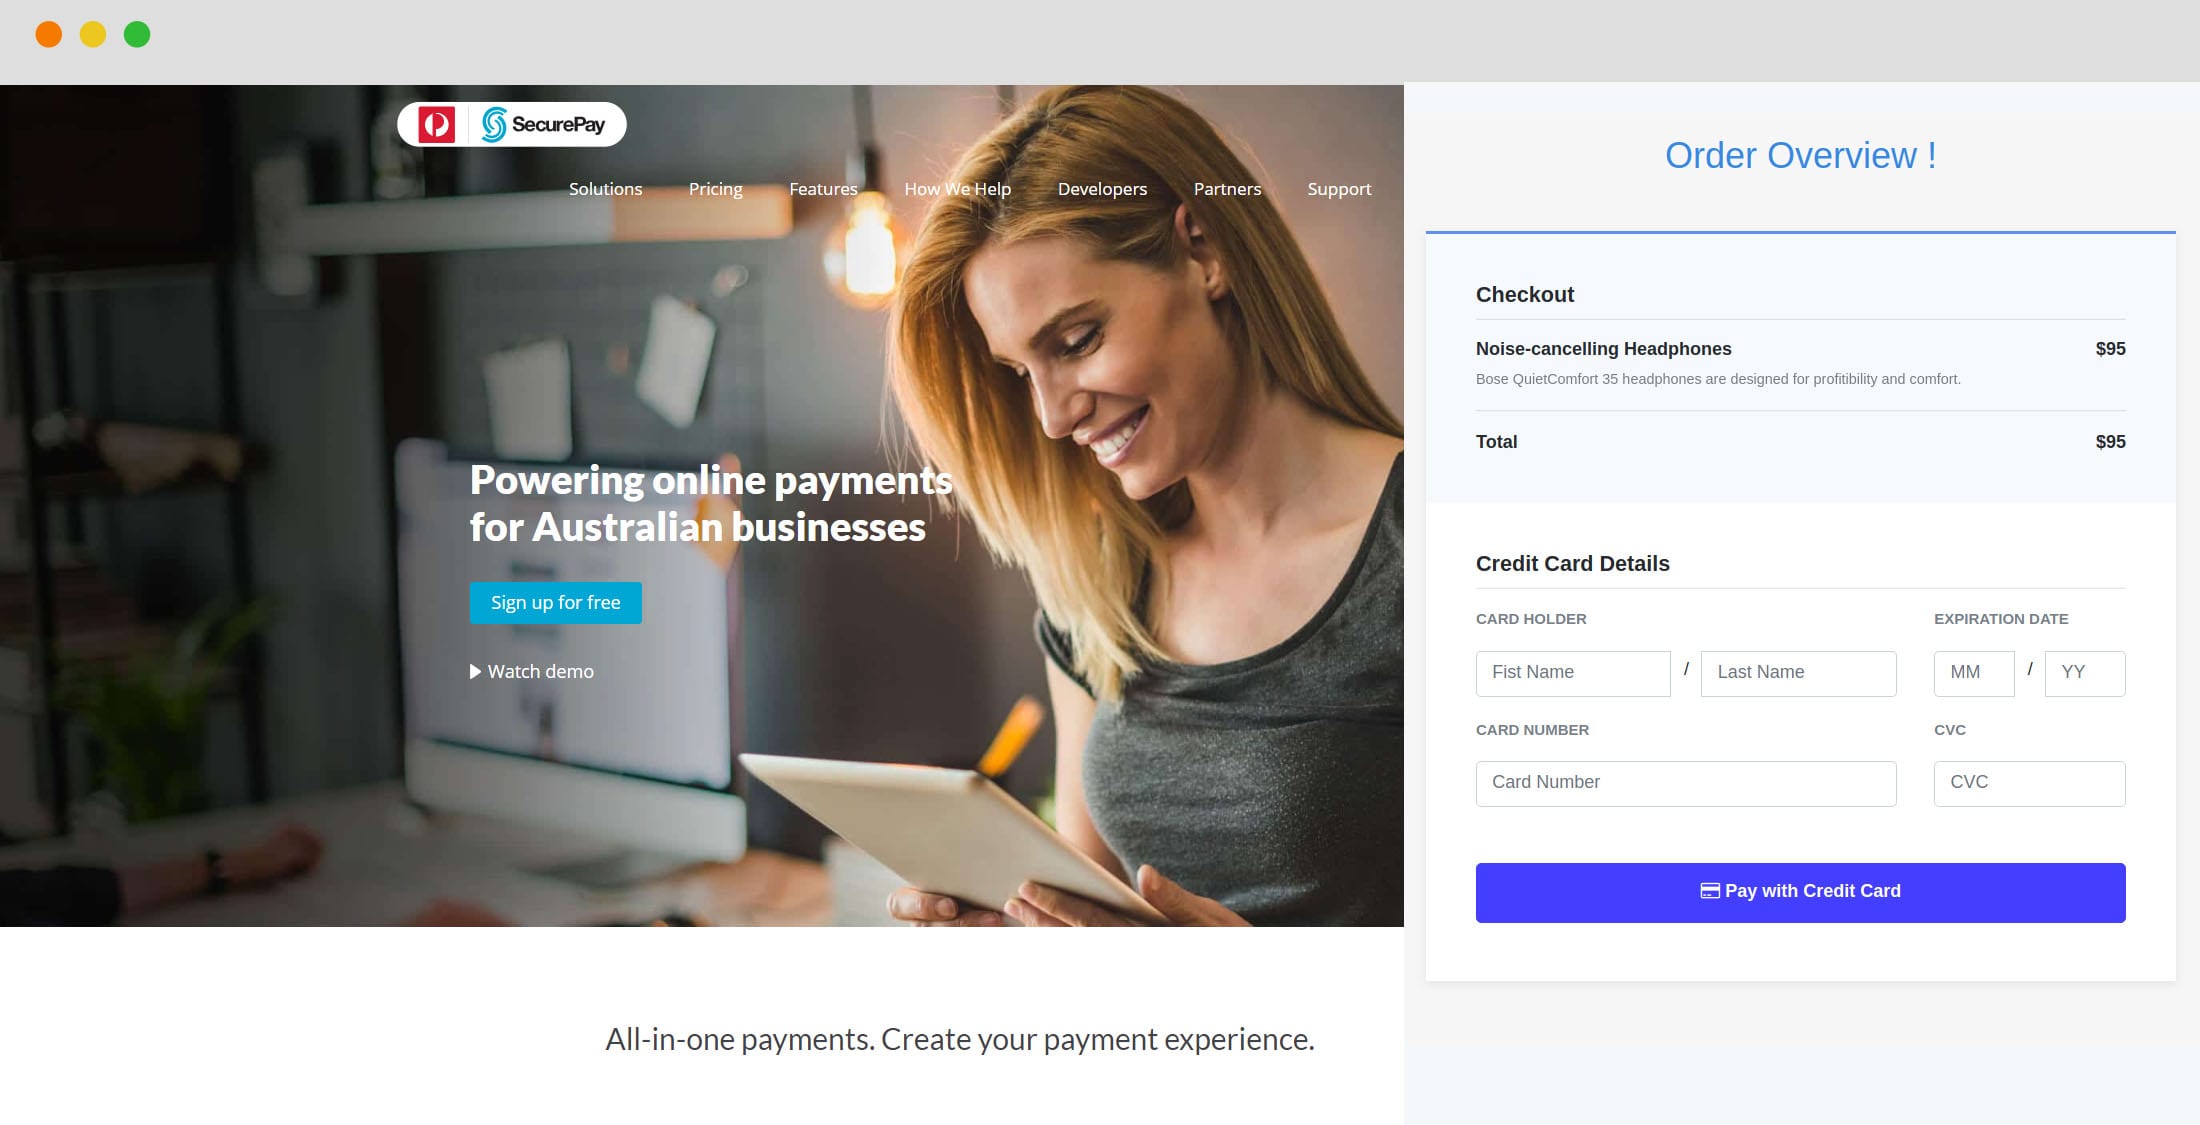2200x1125 pixels.
Task: Click the credit card icon on Pay button
Action: 1708,890
